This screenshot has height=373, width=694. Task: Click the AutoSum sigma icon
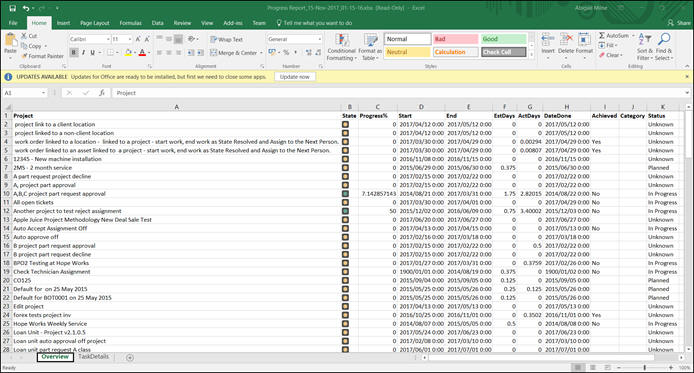pyautogui.click(x=602, y=35)
